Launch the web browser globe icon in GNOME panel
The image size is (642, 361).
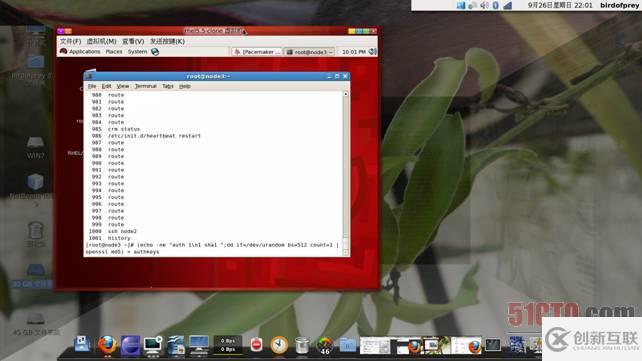click(155, 52)
